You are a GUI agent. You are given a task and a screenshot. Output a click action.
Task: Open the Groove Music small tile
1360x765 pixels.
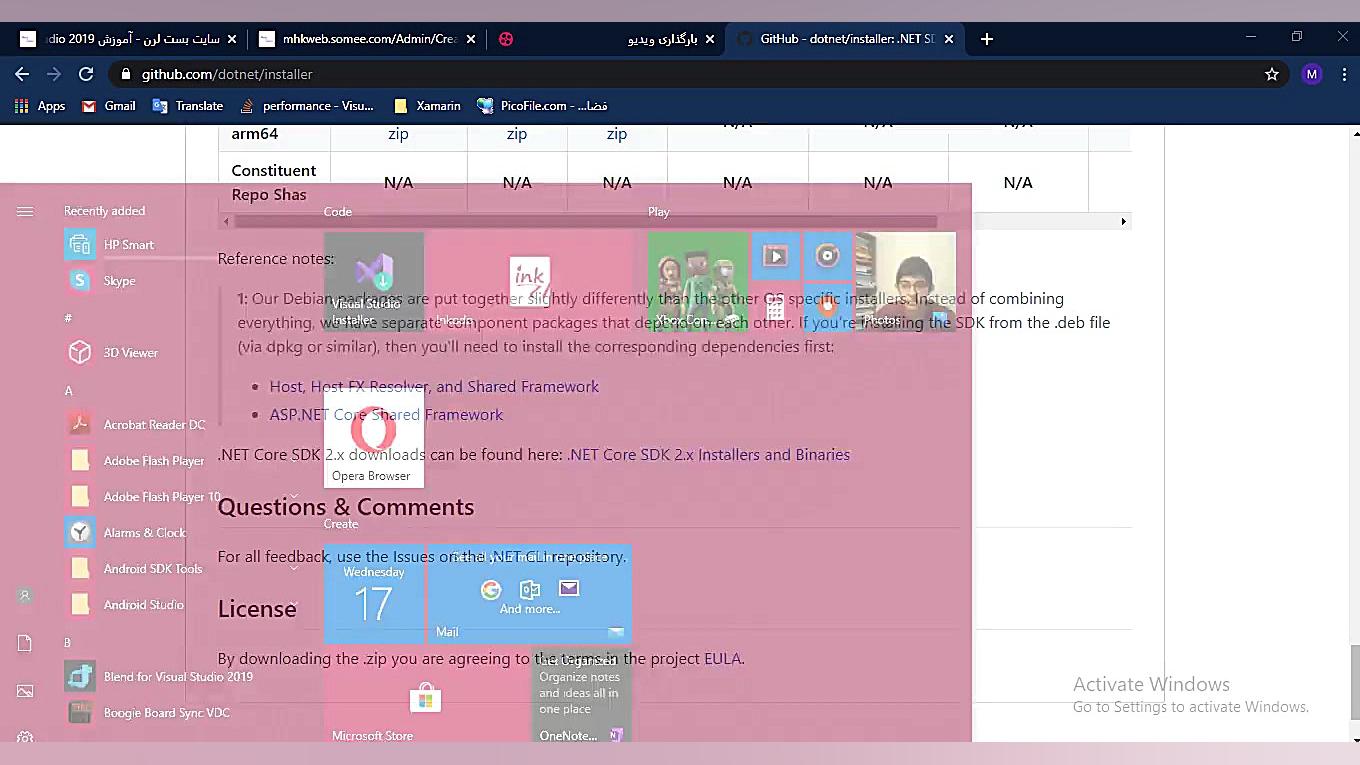[827, 257]
